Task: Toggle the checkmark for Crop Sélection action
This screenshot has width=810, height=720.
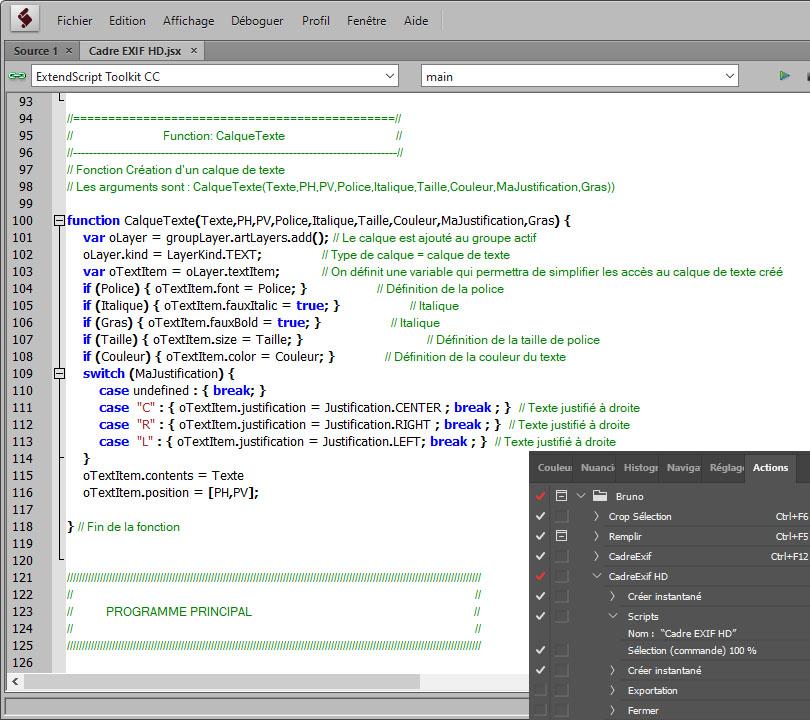Action: pyautogui.click(x=541, y=516)
